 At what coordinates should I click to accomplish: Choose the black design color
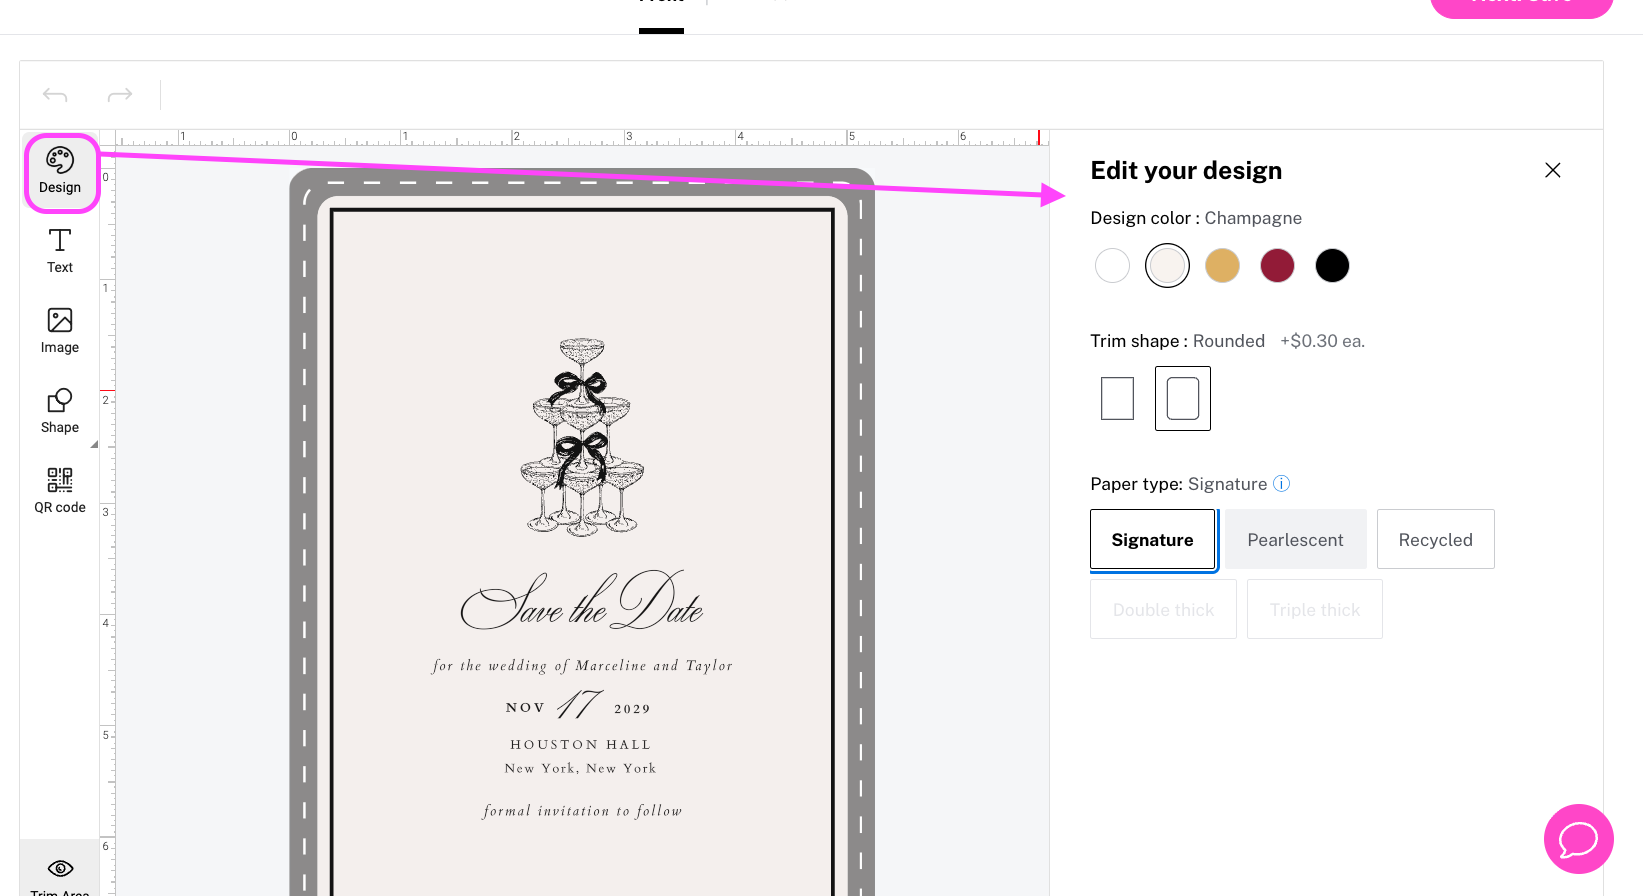(x=1332, y=265)
